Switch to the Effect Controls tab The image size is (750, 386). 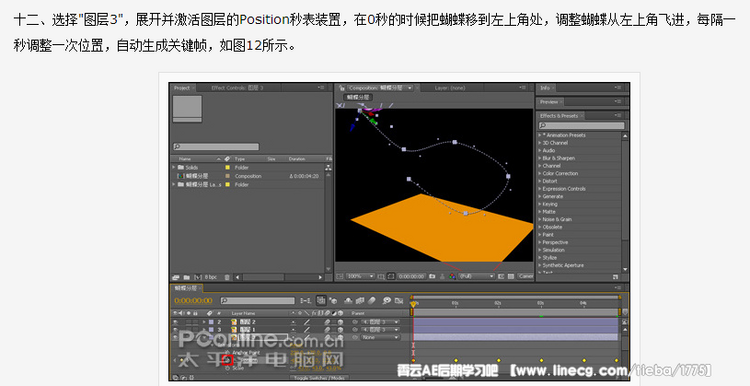click(x=237, y=88)
